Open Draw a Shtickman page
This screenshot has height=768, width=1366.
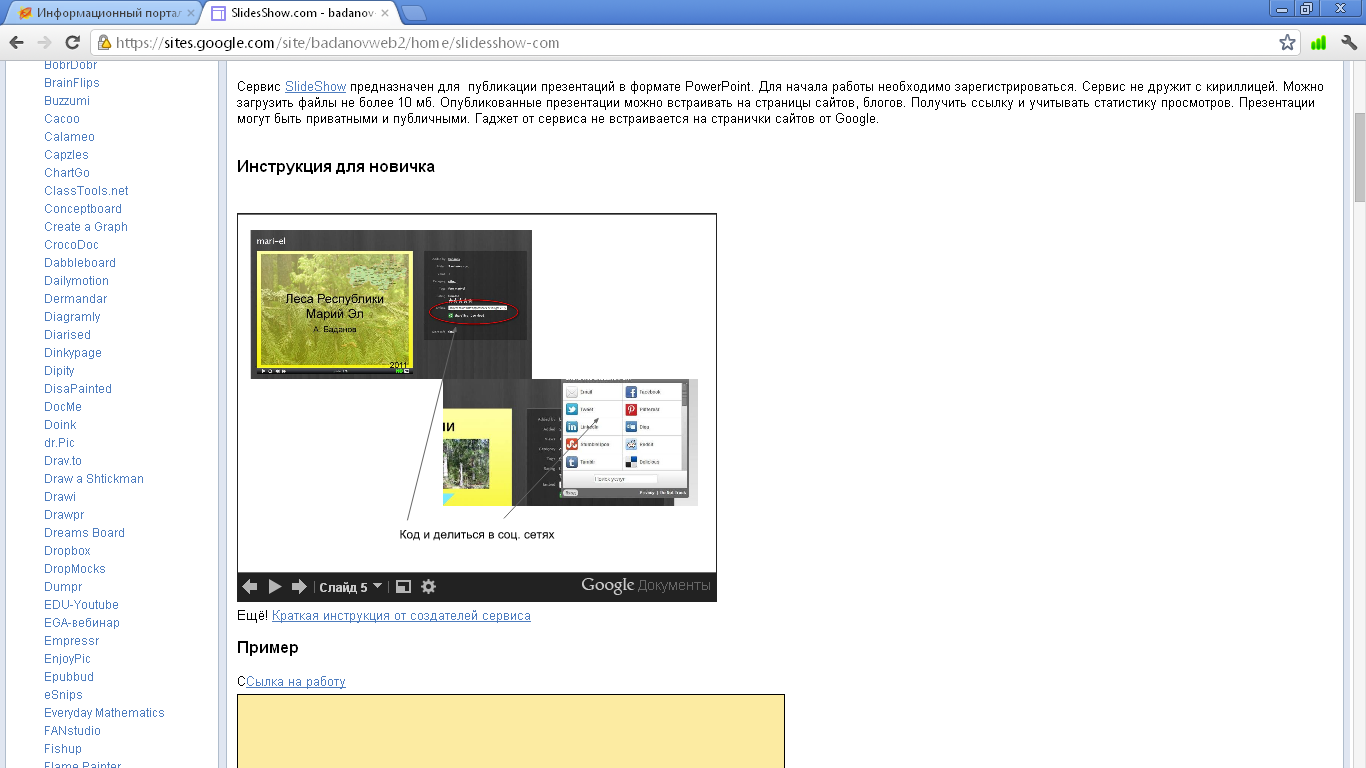[x=94, y=479]
